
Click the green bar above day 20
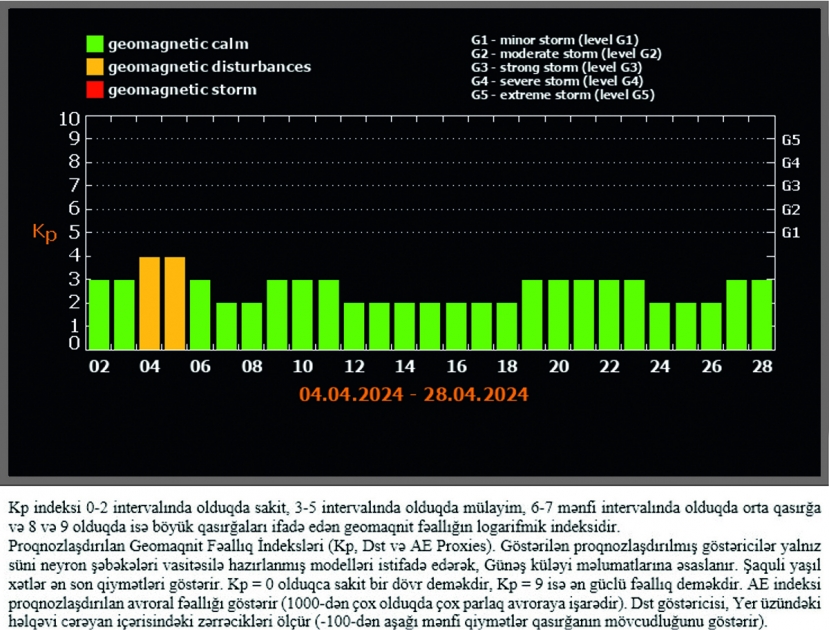click(558, 314)
